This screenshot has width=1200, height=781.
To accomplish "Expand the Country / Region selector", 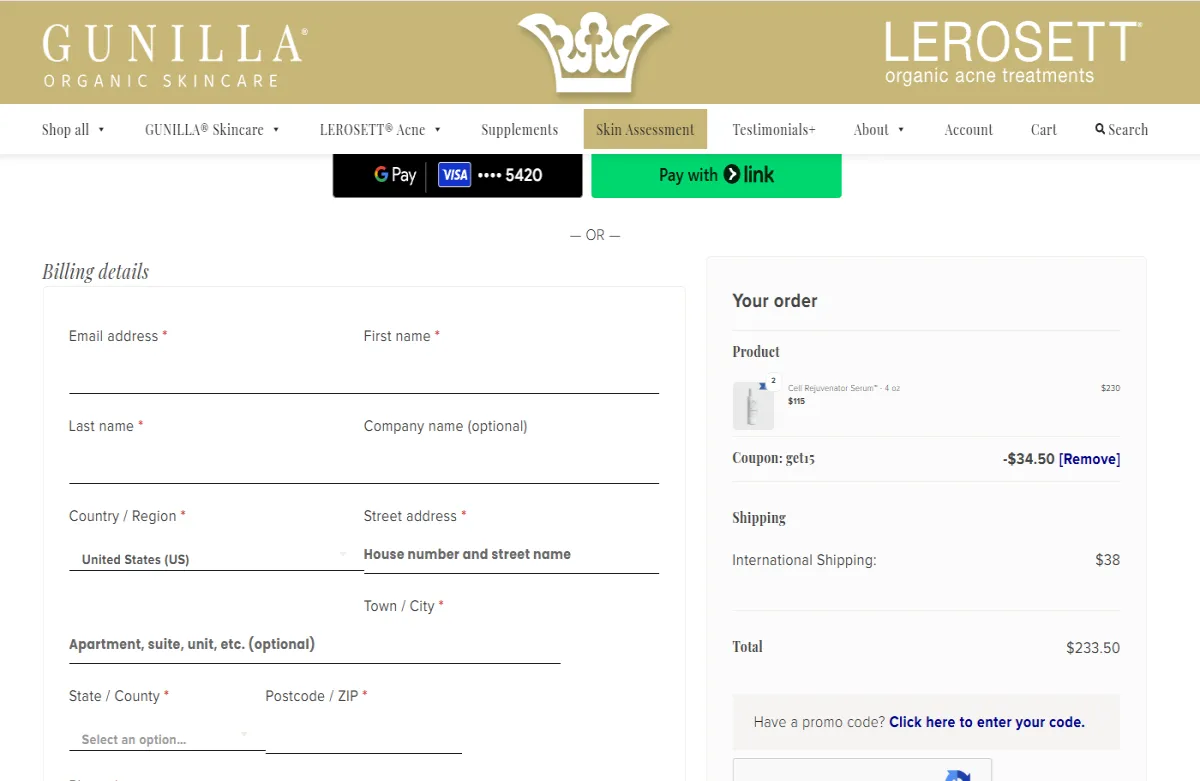I will 213,560.
